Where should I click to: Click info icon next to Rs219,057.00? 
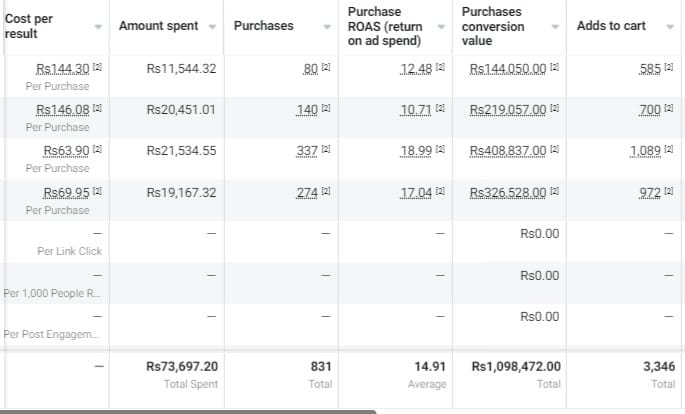point(555,109)
